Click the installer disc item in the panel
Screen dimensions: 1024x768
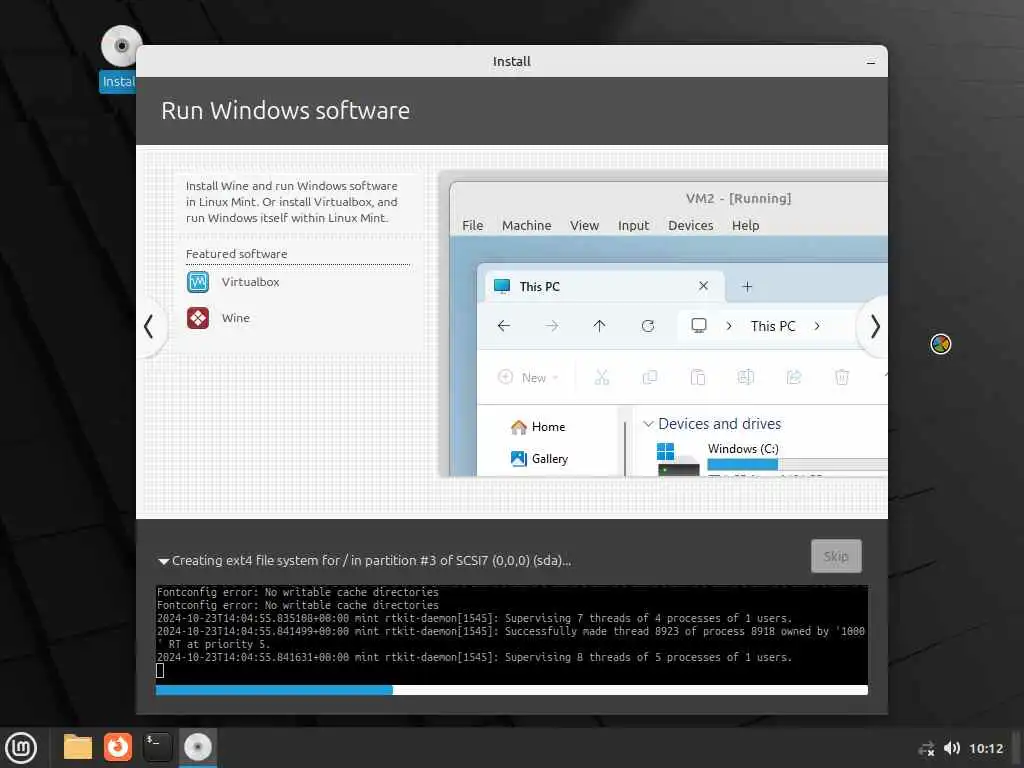pyautogui.click(x=198, y=747)
